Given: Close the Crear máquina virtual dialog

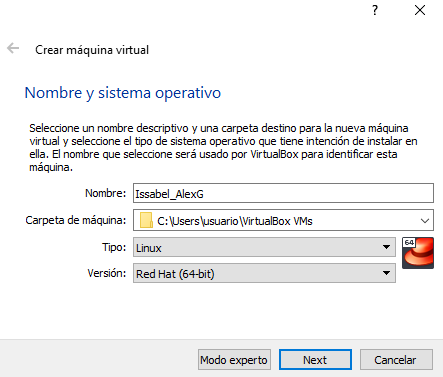Looking at the screenshot, I should click(420, 10).
